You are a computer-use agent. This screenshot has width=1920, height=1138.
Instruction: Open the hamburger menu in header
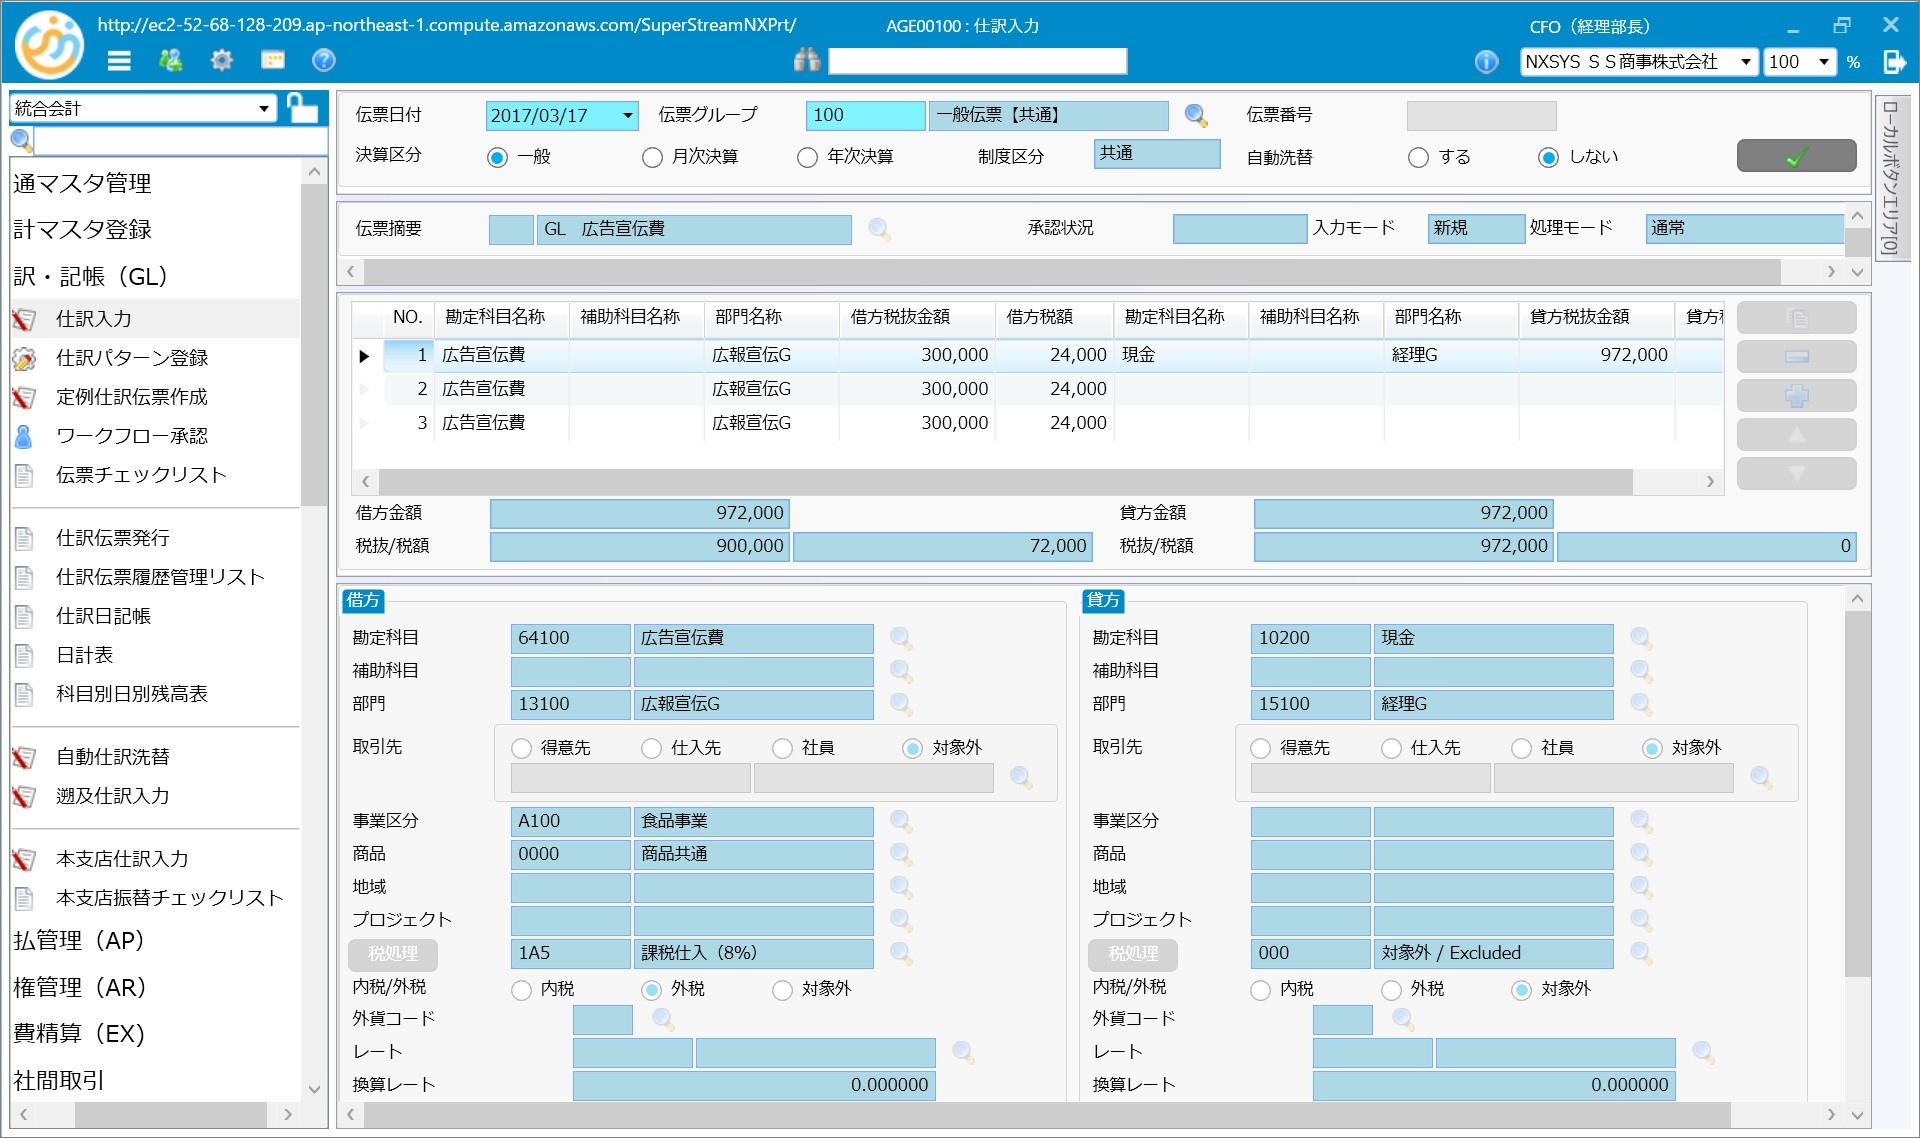(x=119, y=61)
